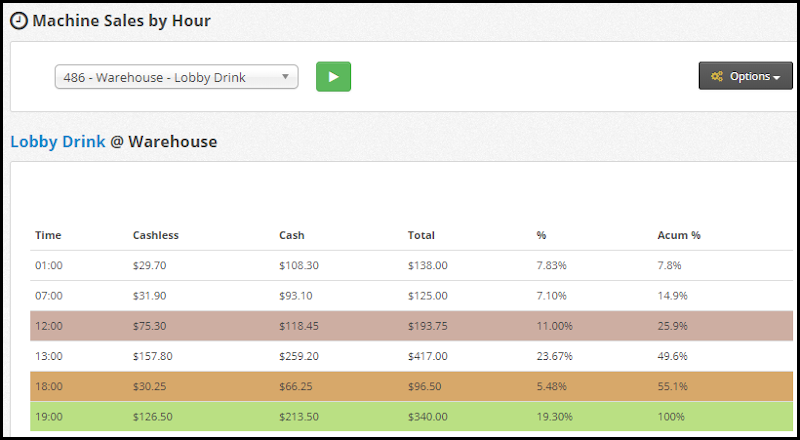Open the Lobby Drink link
800x440 pixels.
pos(58,141)
